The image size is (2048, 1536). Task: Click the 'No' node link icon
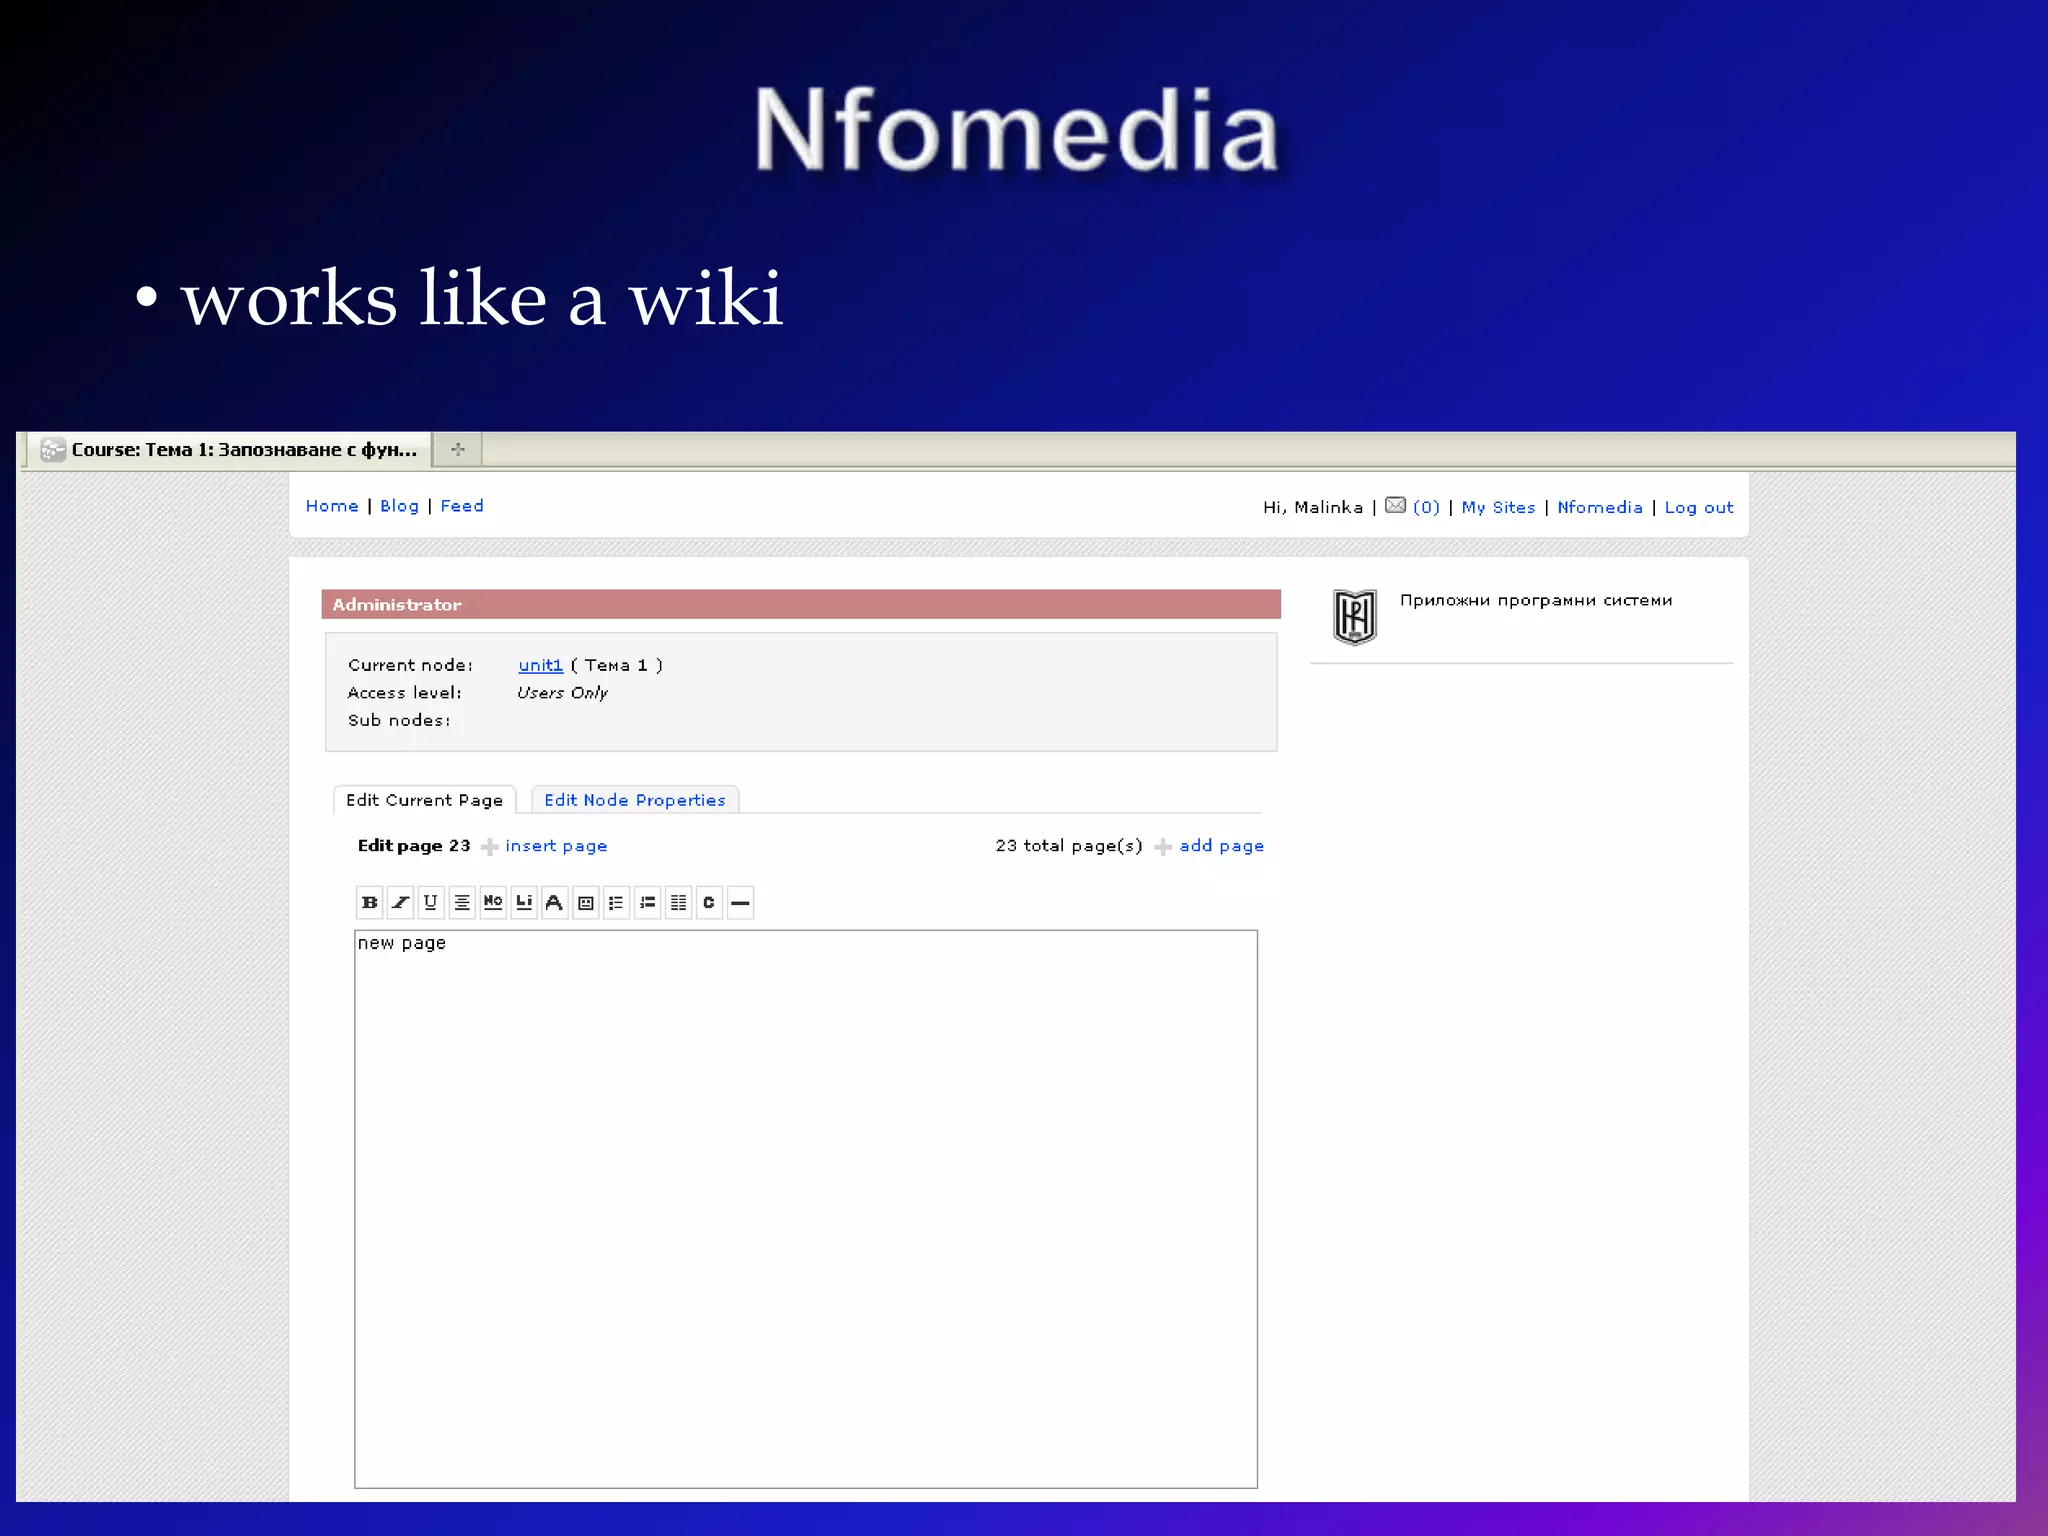coord(493,902)
